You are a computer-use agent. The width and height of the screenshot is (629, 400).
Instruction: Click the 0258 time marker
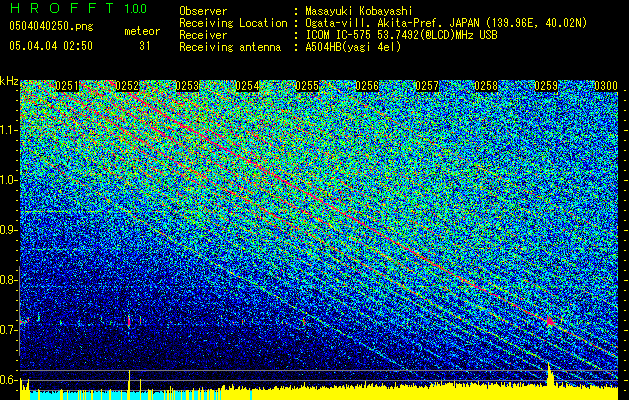point(486,86)
